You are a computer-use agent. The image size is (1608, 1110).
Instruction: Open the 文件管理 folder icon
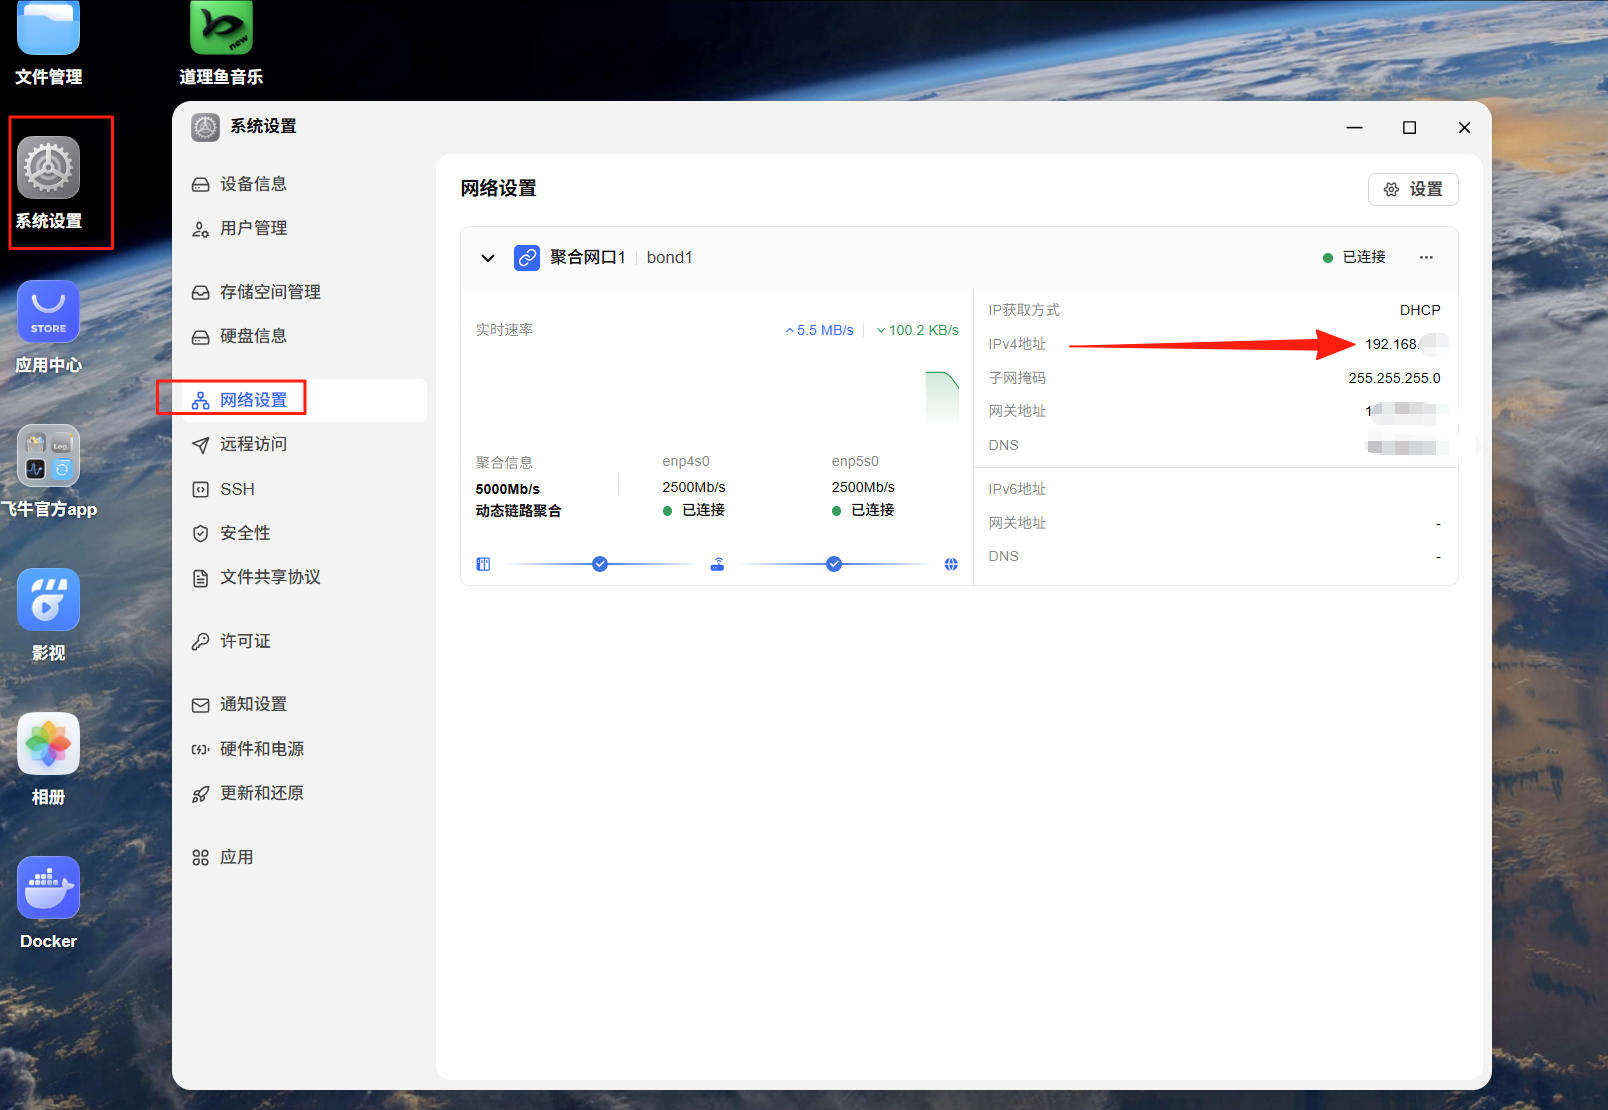pyautogui.click(x=48, y=26)
